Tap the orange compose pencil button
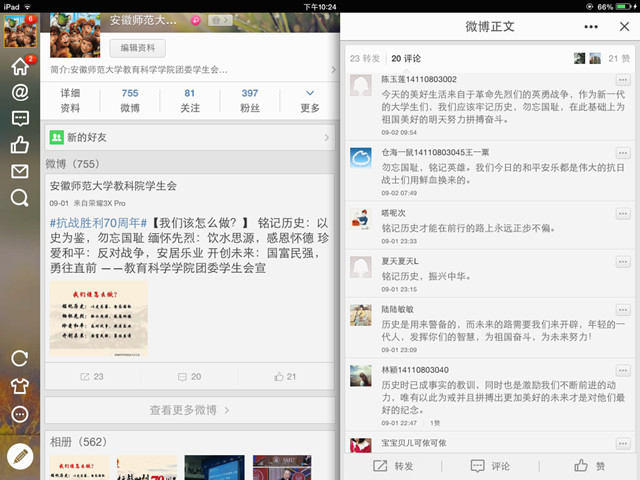This screenshot has width=640, height=480. click(x=19, y=455)
